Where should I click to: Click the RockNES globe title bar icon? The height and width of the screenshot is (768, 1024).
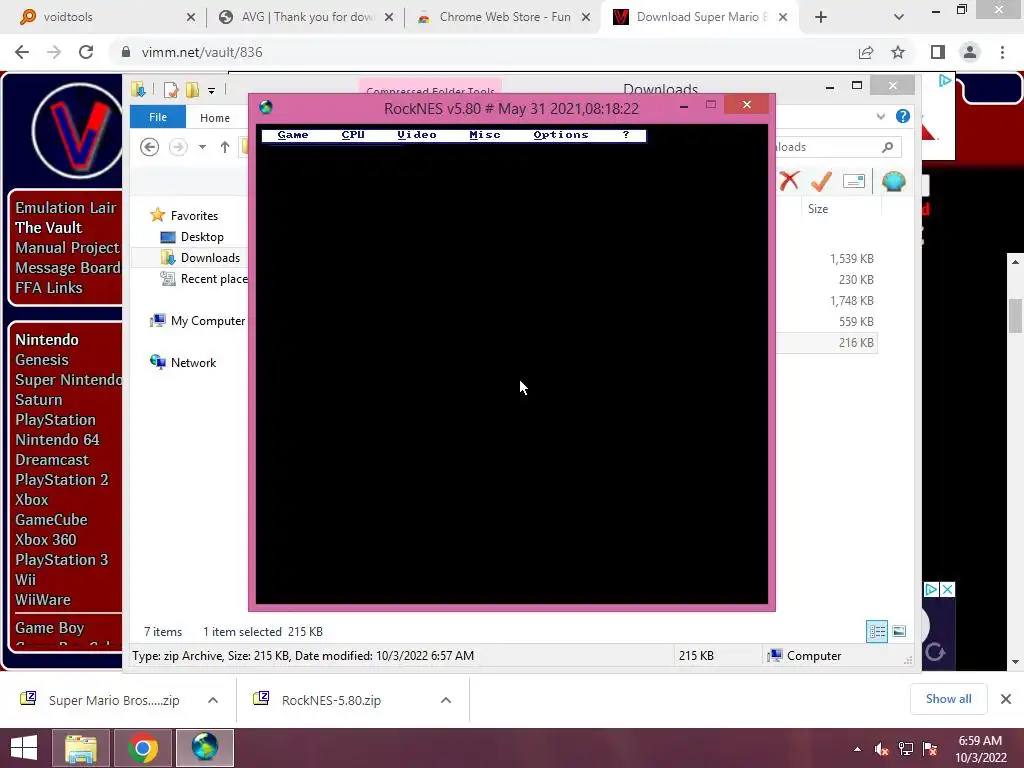tap(266, 108)
